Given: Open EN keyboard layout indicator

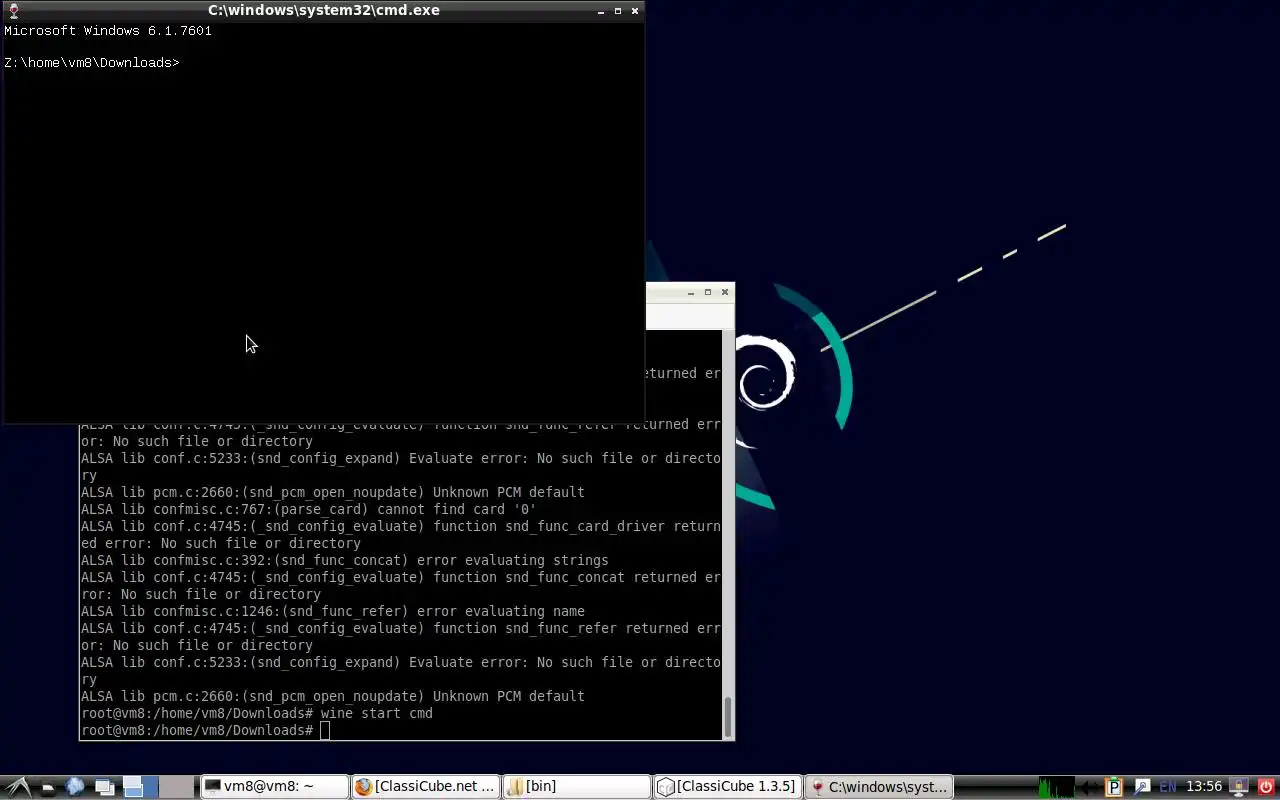Looking at the screenshot, I should pos(1167,787).
